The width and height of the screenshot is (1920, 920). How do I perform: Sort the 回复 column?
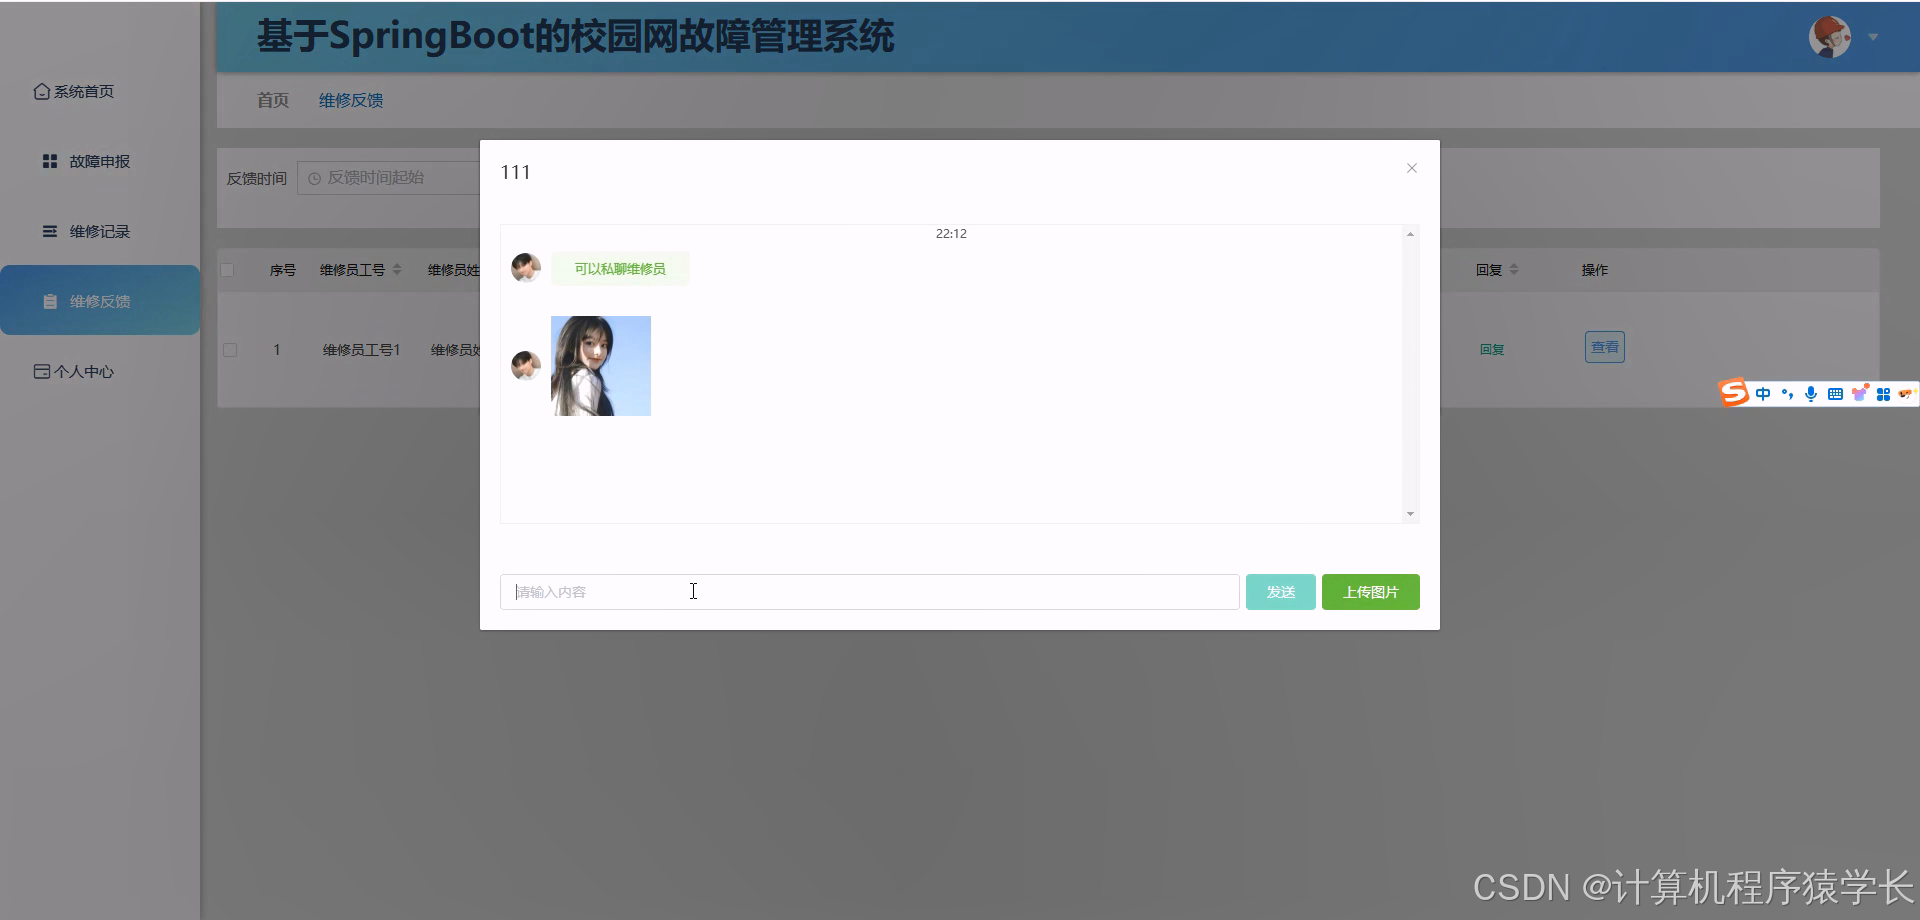pyautogui.click(x=1516, y=269)
